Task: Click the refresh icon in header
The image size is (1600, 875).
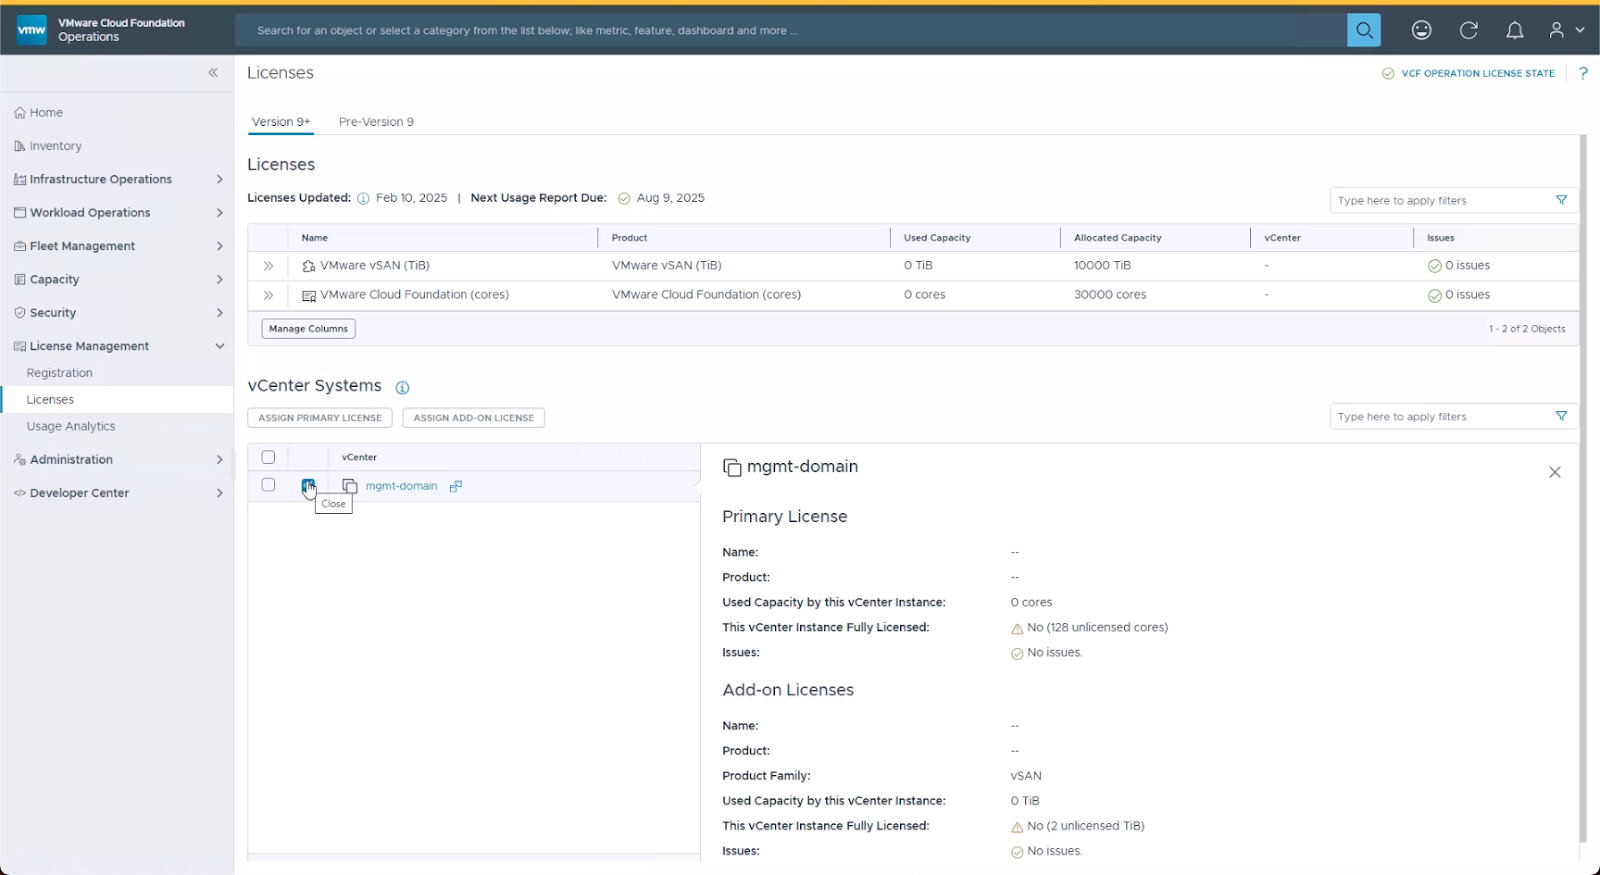Action: (x=1468, y=30)
